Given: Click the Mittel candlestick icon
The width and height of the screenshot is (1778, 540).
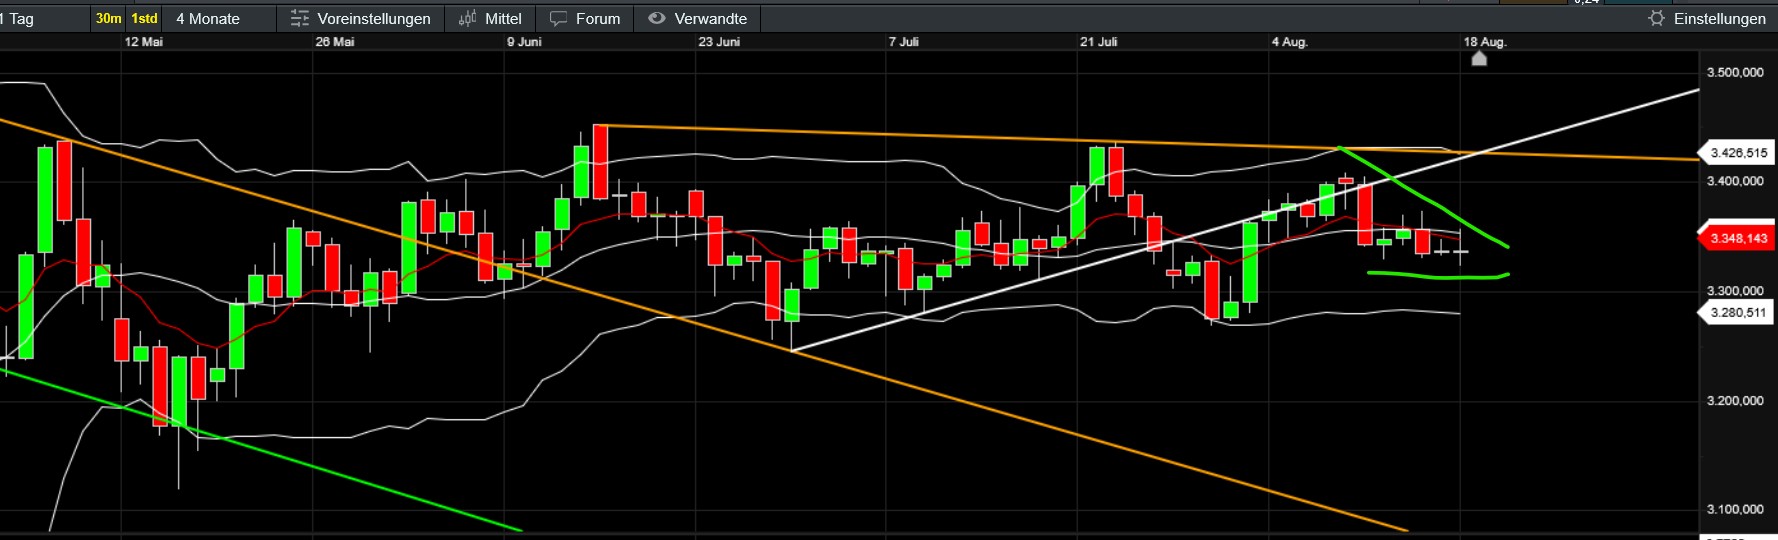Looking at the screenshot, I should coord(467,18).
